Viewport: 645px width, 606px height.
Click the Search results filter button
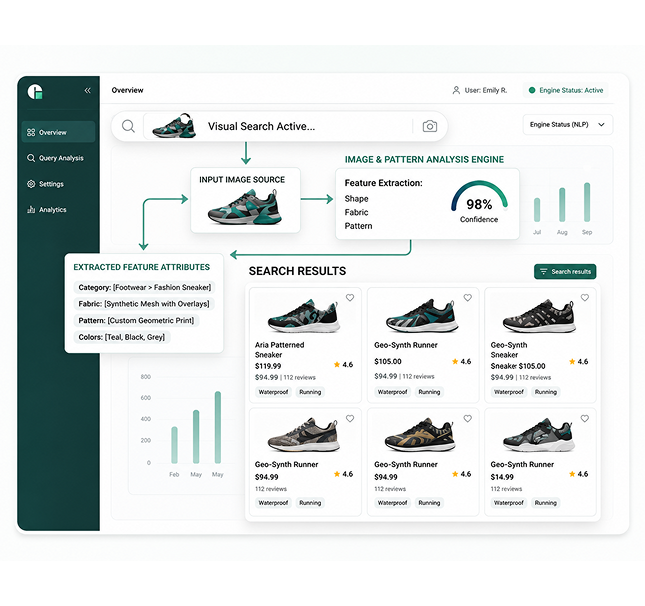pos(565,272)
